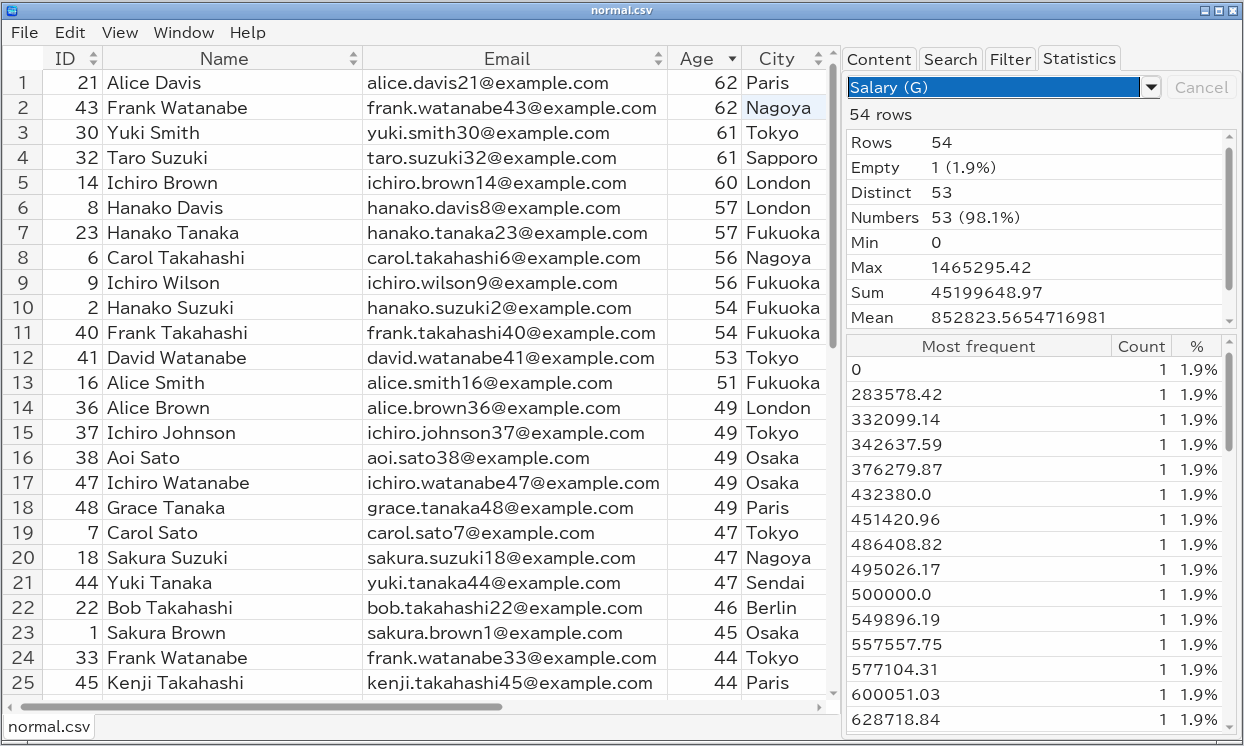Viewport: 1244px width, 746px height.
Task: Click the Count column header
Action: pos(1141,347)
